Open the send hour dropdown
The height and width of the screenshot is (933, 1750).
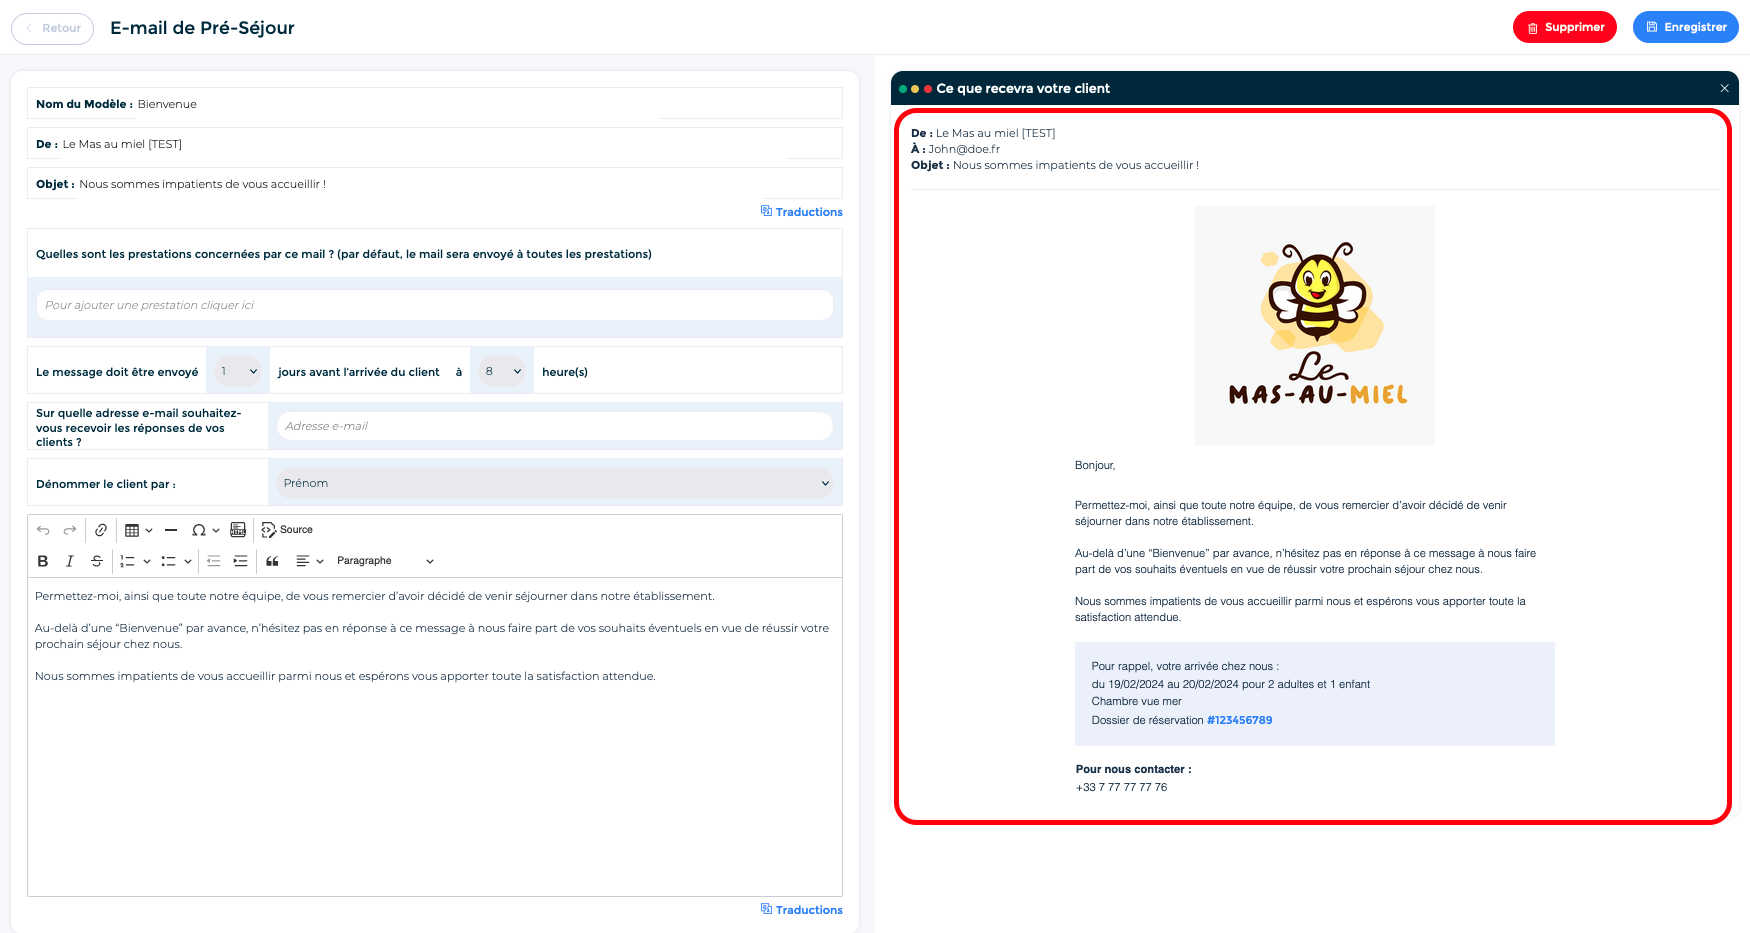[x=502, y=371]
